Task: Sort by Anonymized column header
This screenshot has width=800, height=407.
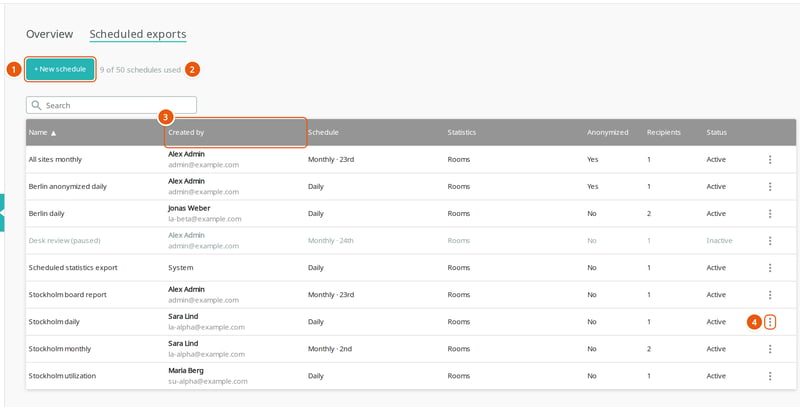Action: click(608, 133)
